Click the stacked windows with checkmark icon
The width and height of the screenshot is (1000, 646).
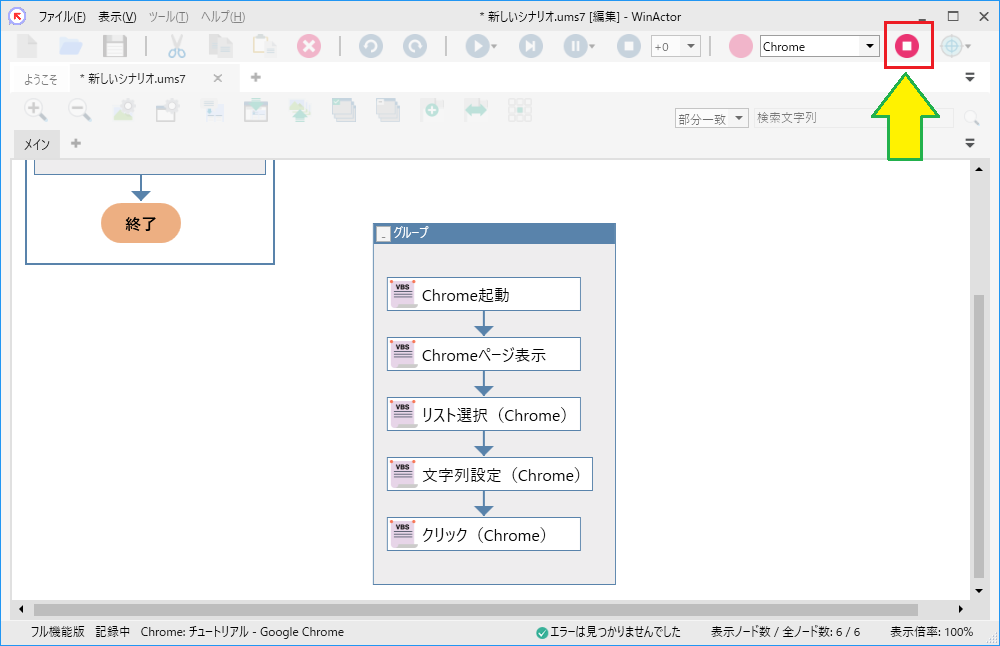(344, 110)
